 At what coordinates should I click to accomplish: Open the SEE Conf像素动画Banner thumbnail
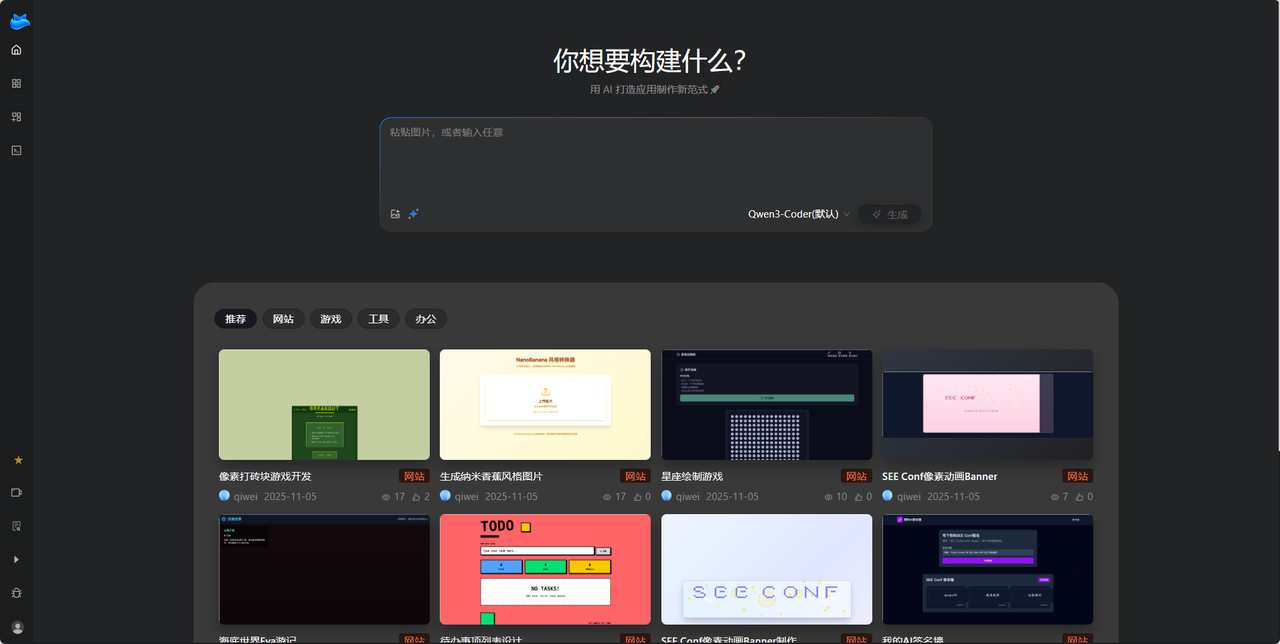tap(987, 404)
